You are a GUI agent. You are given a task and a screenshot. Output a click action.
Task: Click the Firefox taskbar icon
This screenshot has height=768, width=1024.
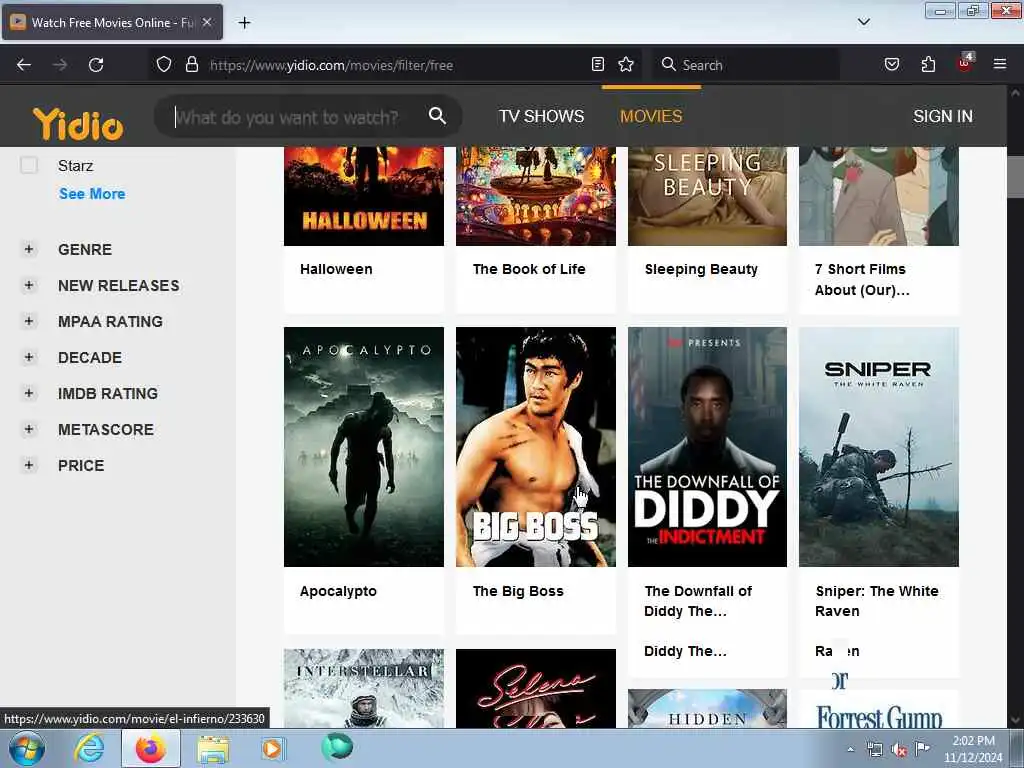pyautogui.click(x=151, y=748)
